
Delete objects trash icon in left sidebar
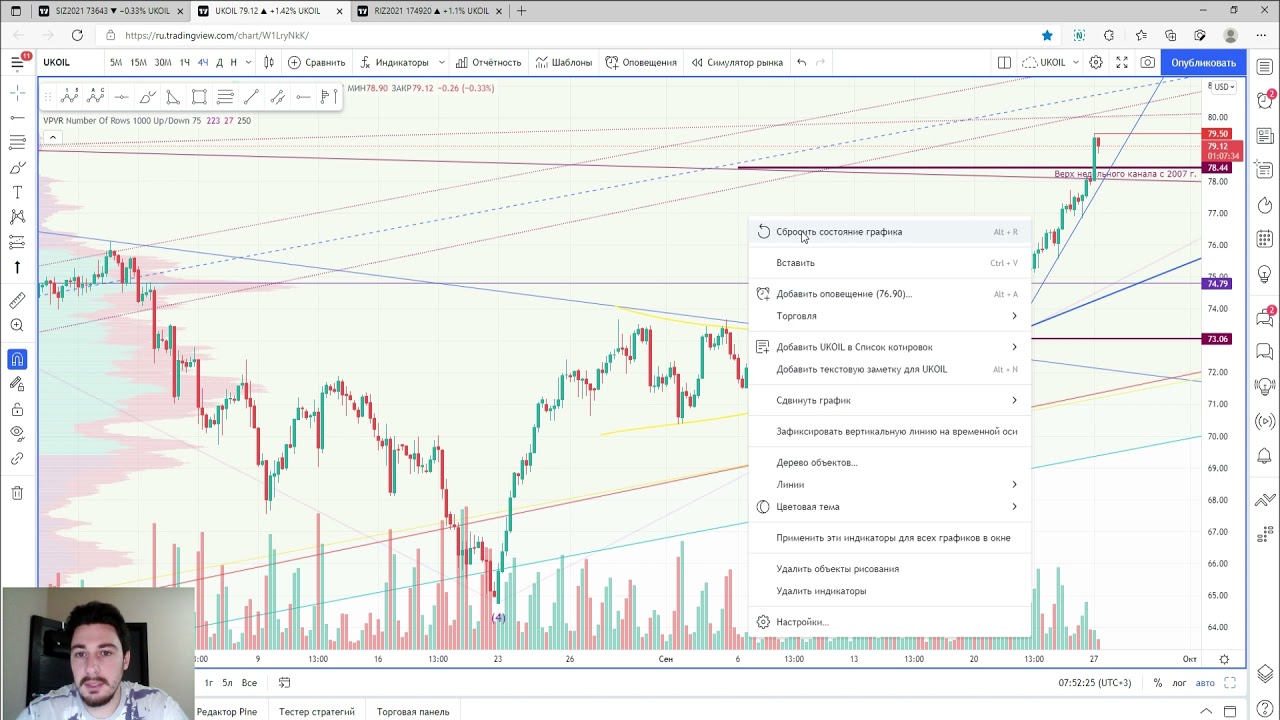[x=17, y=492]
